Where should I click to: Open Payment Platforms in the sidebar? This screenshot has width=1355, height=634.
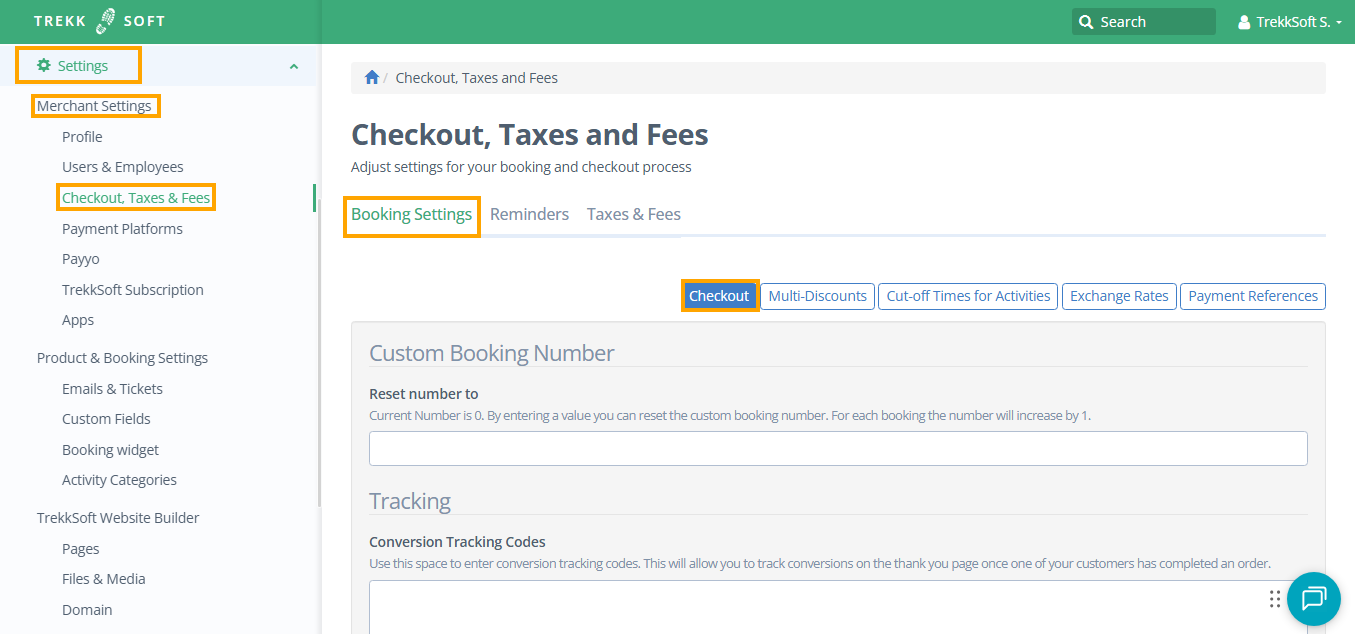pos(122,229)
